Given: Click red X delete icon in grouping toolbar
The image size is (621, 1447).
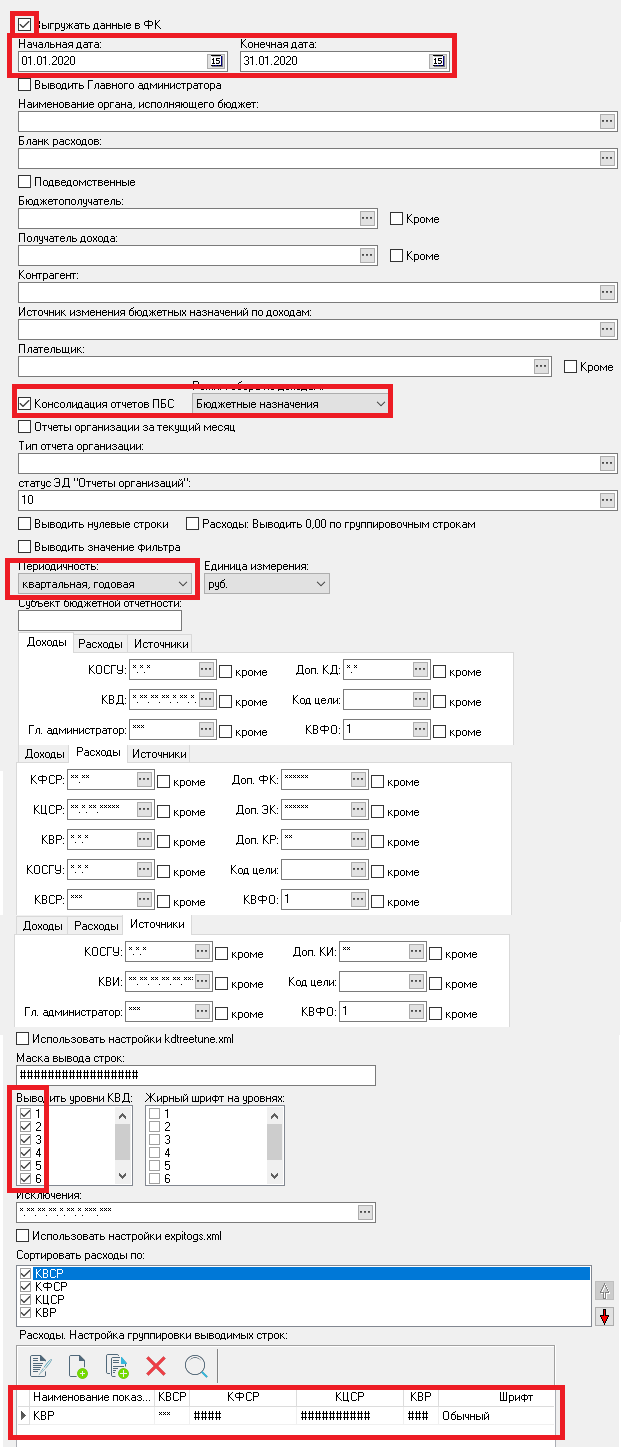Looking at the screenshot, I should 156,1366.
